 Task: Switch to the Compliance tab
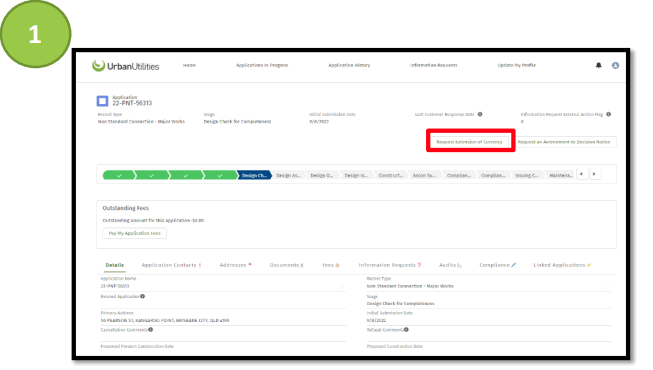497,265
